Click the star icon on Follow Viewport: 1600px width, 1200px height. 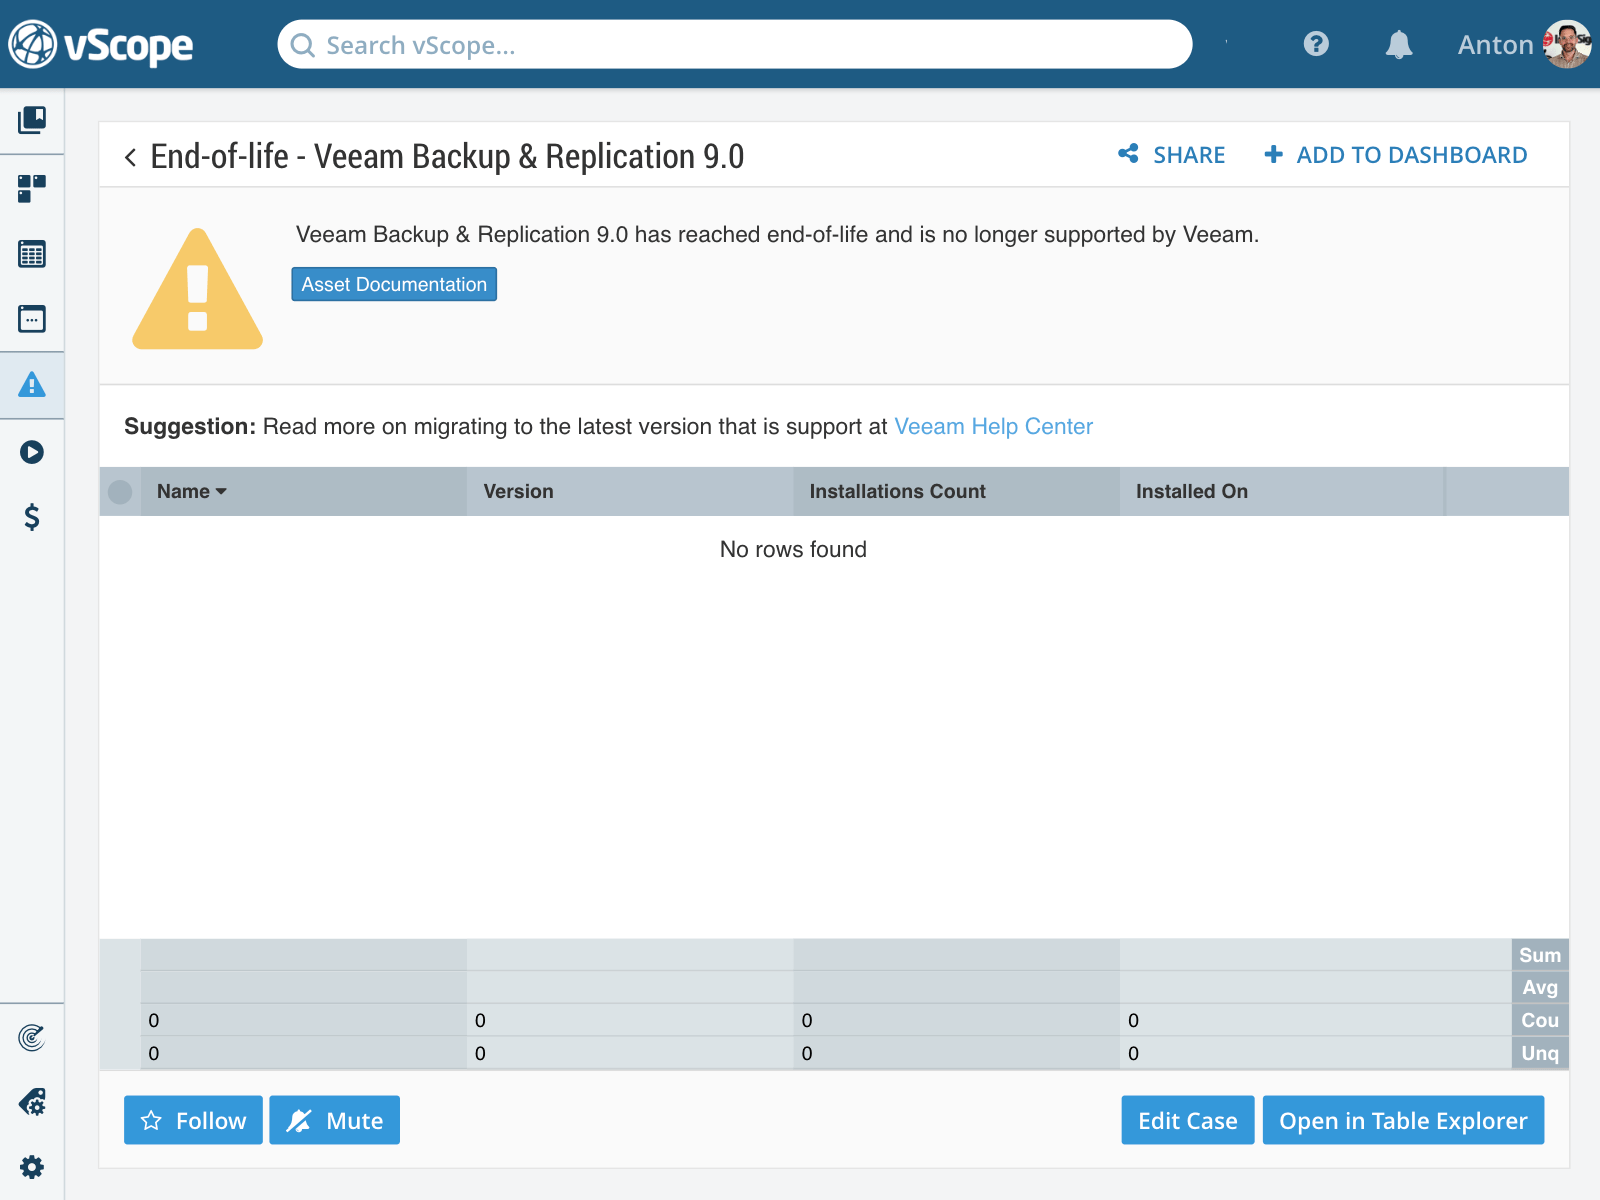pos(151,1121)
